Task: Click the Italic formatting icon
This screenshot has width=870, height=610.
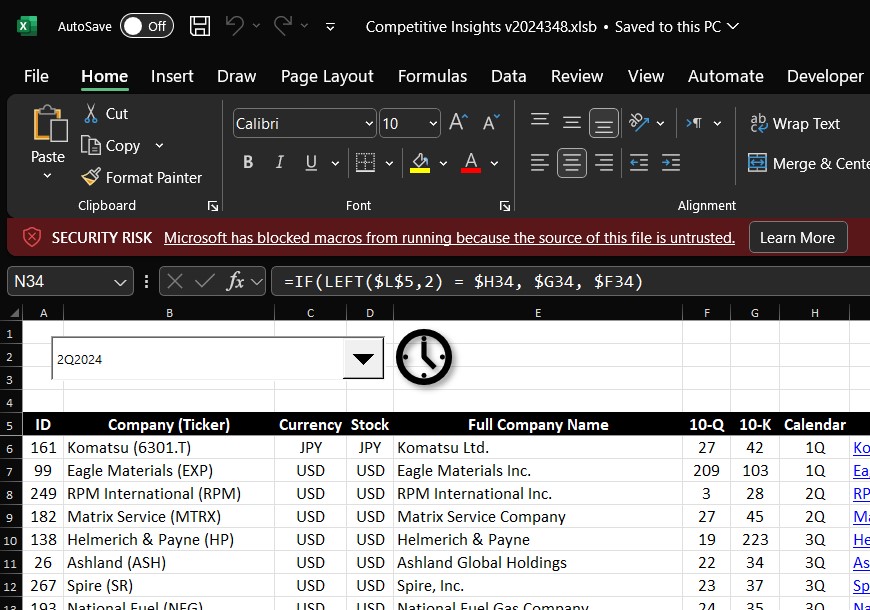Action: [279, 163]
